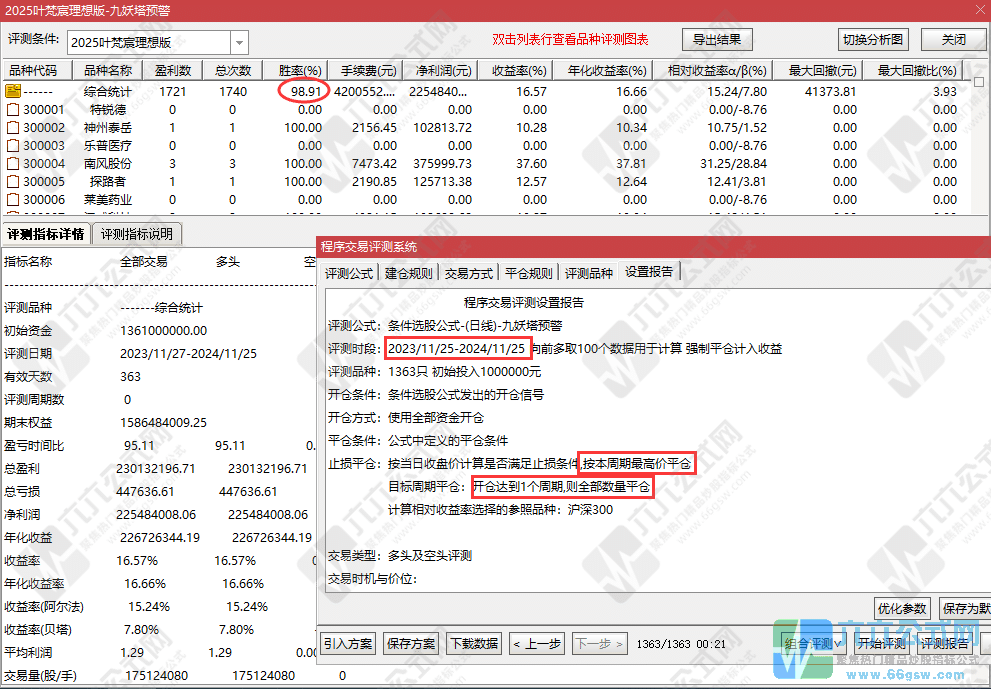Switch to the 评测指标说明 tab

click(137, 234)
